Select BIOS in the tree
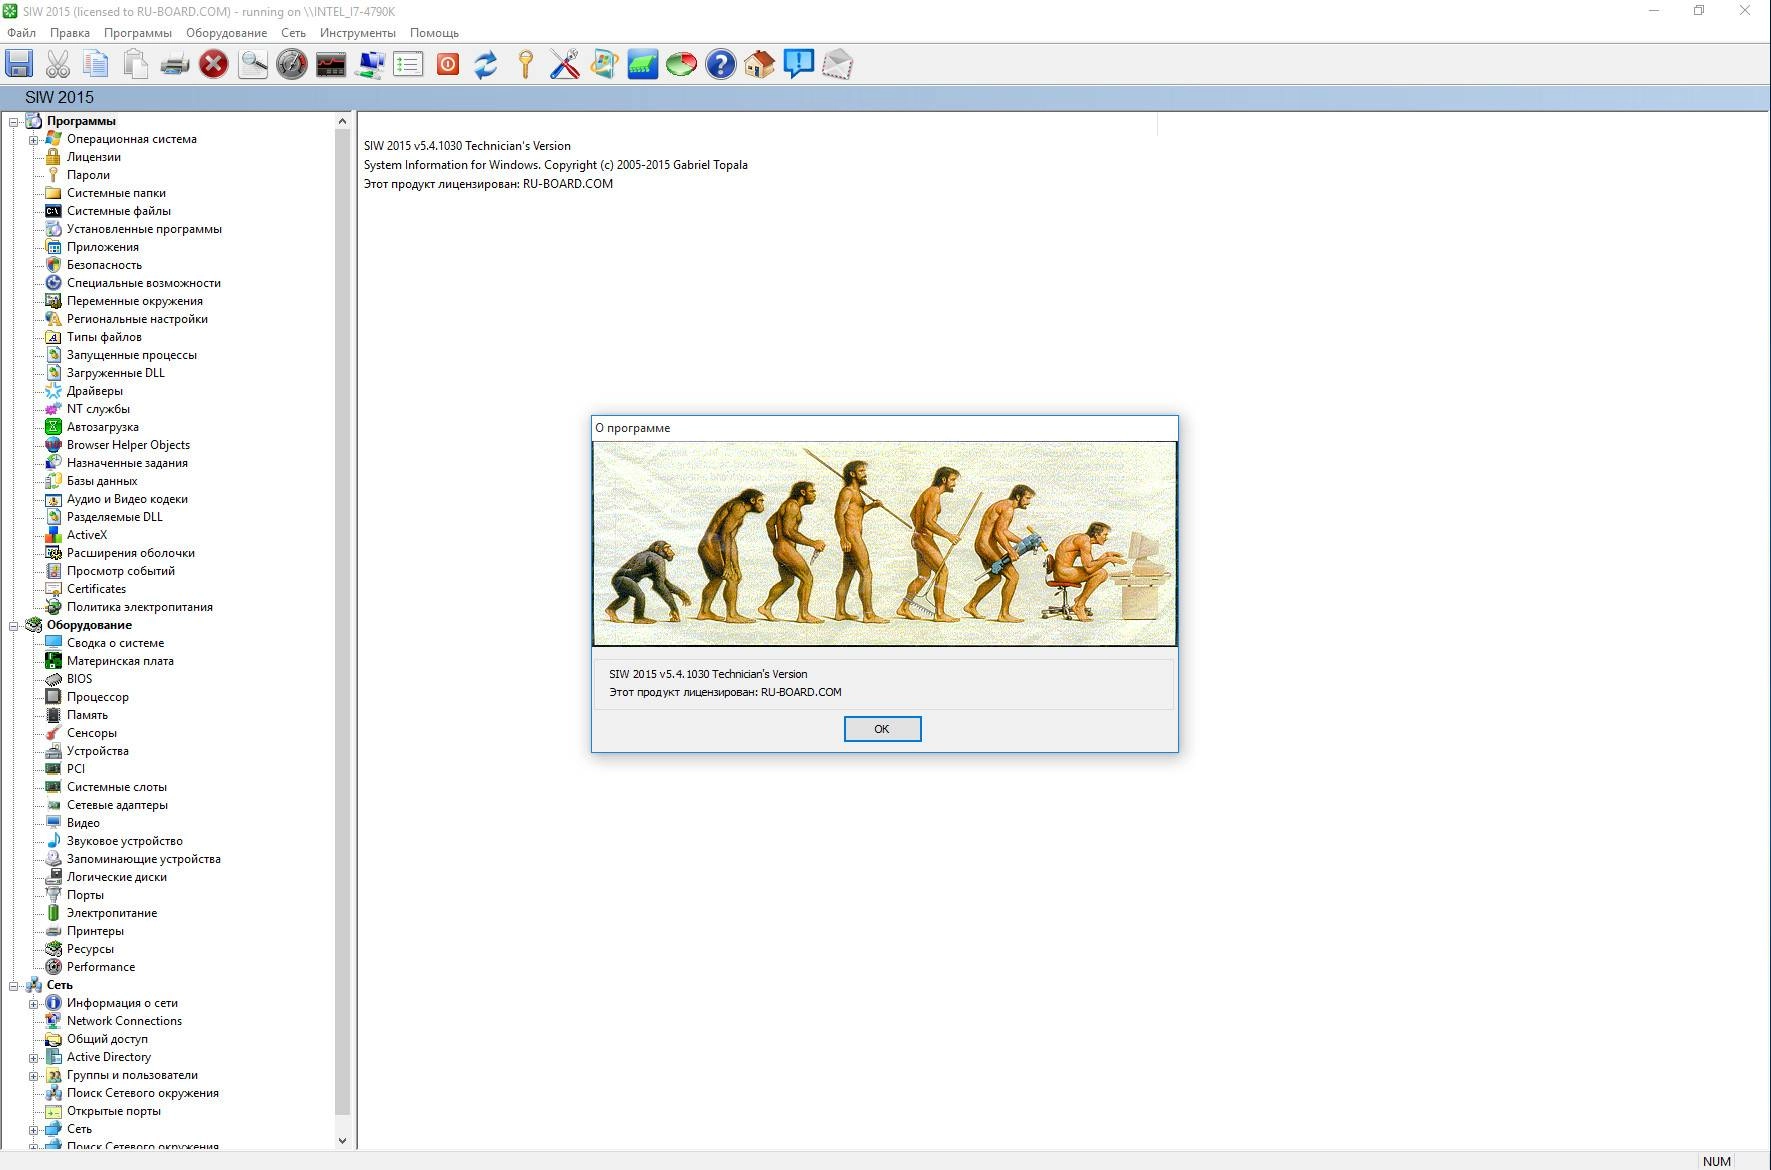The image size is (1771, 1170). [79, 679]
